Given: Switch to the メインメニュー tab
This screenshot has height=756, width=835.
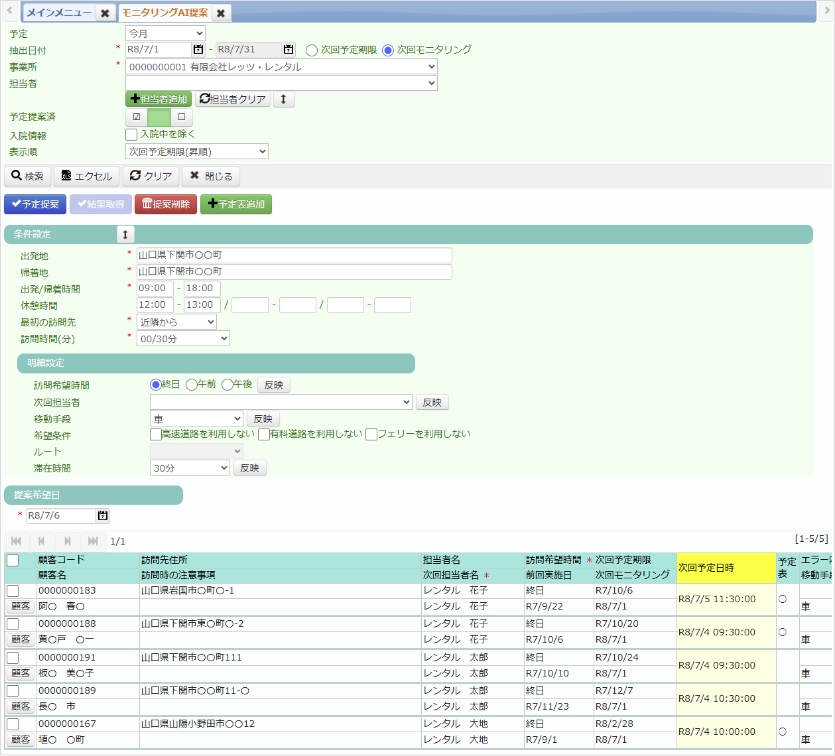Looking at the screenshot, I should (x=59, y=13).
